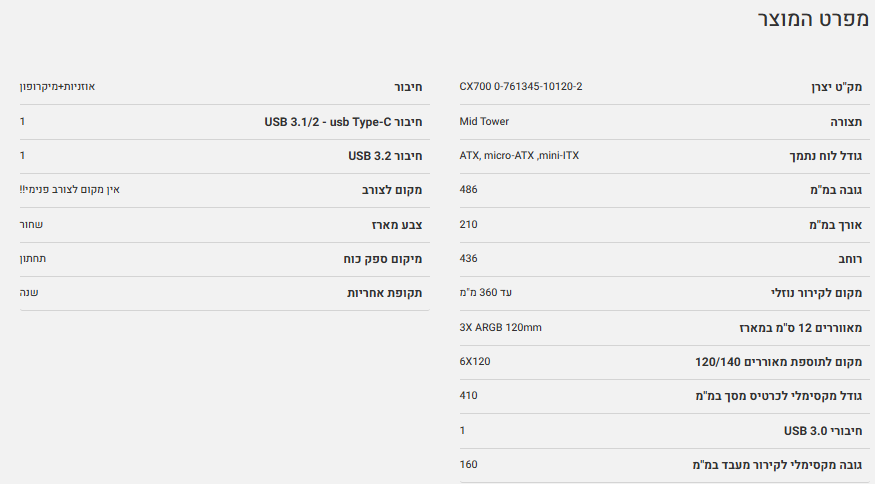The height and width of the screenshot is (484, 875).
Task: Select the "6X120" additional fans value
Action: click(475, 361)
